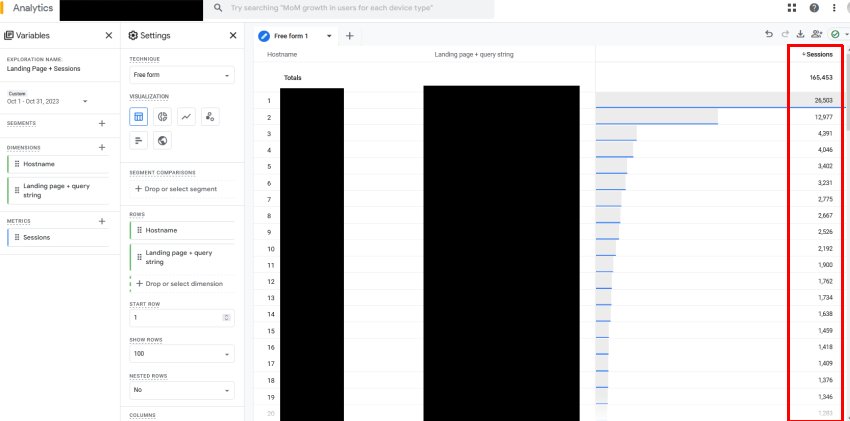Viewport: 850px width, 421px height.
Task: Pick the bar chart visualization
Action: tap(139, 141)
